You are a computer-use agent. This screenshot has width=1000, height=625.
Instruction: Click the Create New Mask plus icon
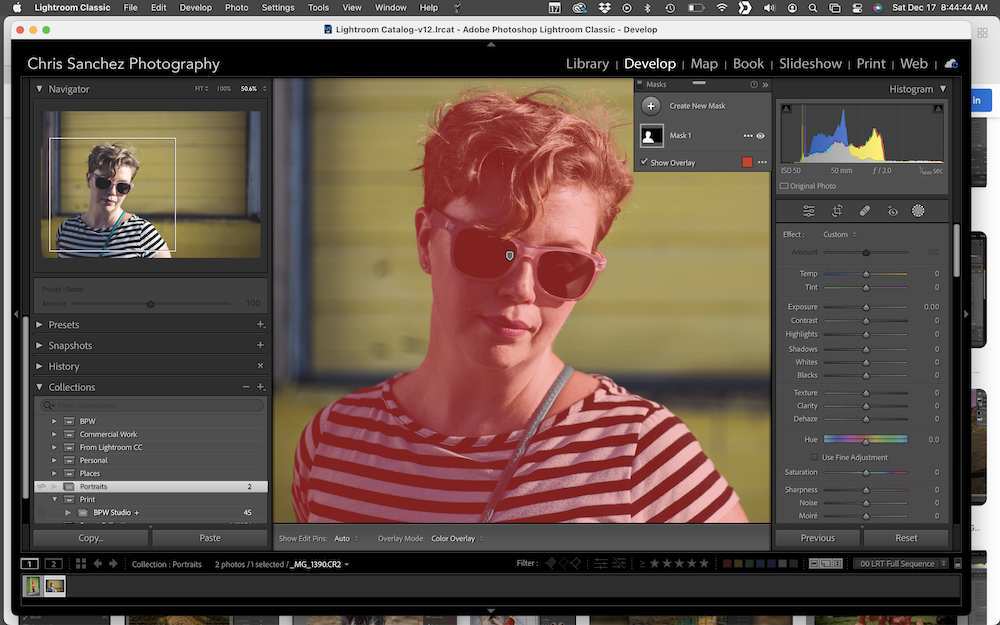click(651, 106)
